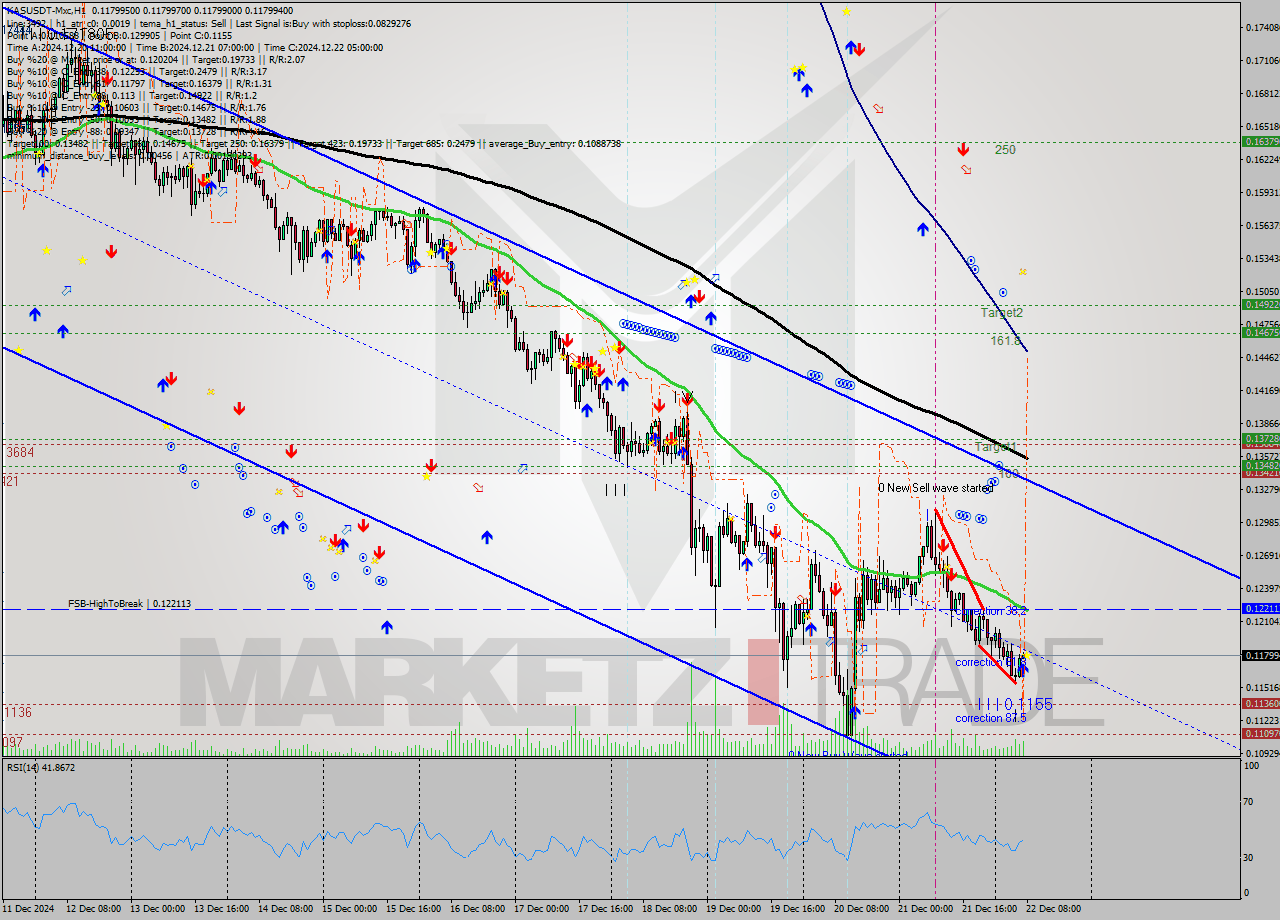Screen dimensions: 1280x920
Task: Select the 'correction 38.2' label
Action: (991, 611)
